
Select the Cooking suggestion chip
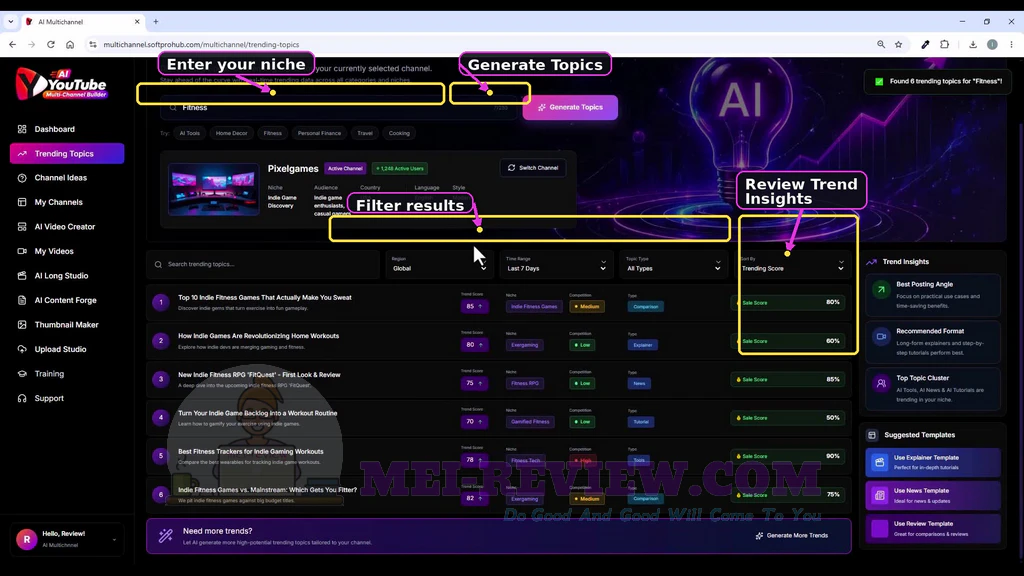(x=399, y=133)
